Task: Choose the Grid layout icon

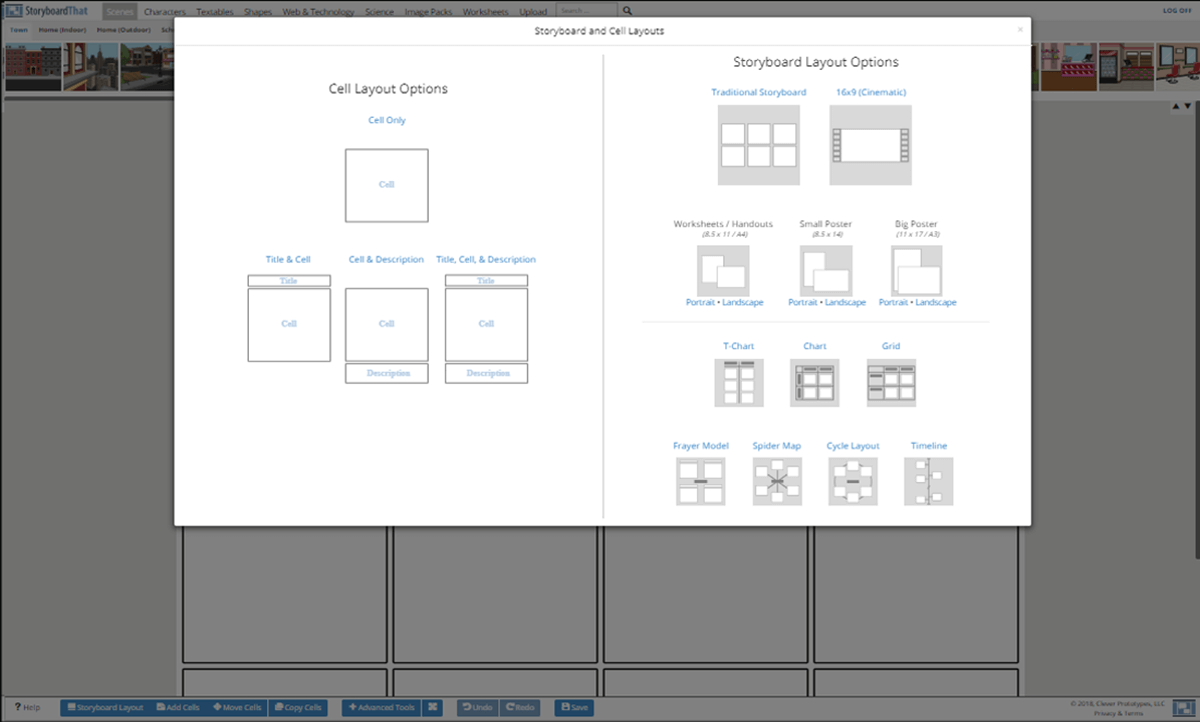Action: 891,382
